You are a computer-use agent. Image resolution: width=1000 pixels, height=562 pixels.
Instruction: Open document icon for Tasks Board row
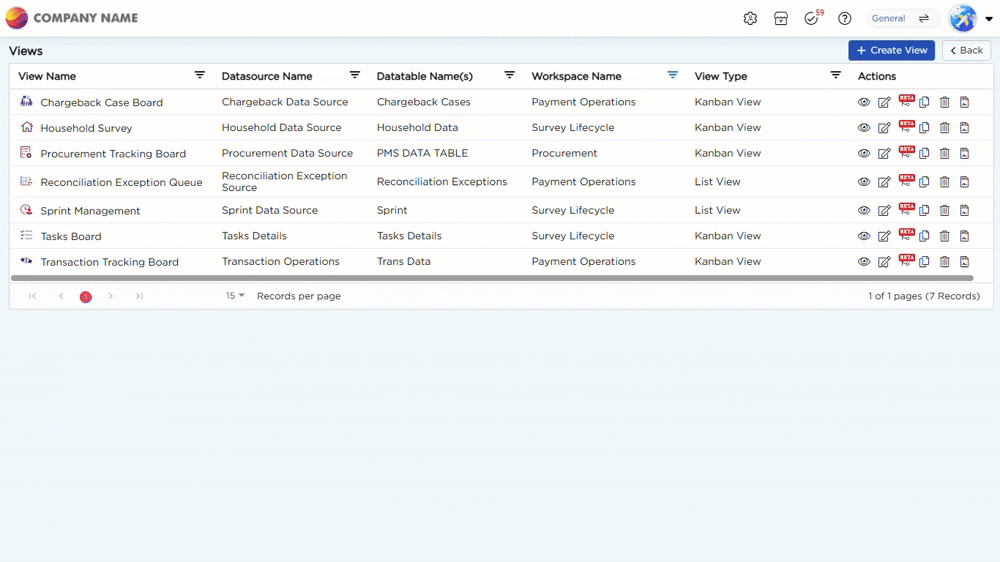pos(964,236)
